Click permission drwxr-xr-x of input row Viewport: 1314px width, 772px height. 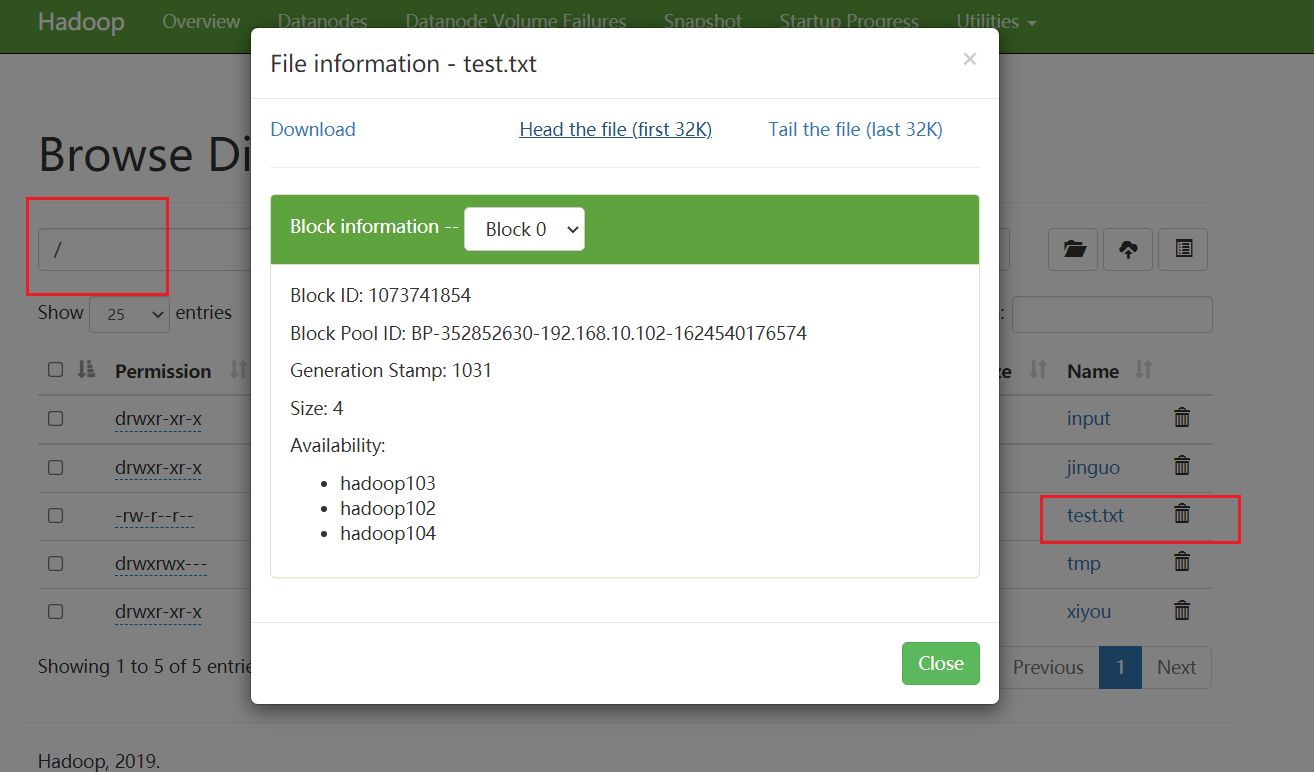click(x=158, y=419)
